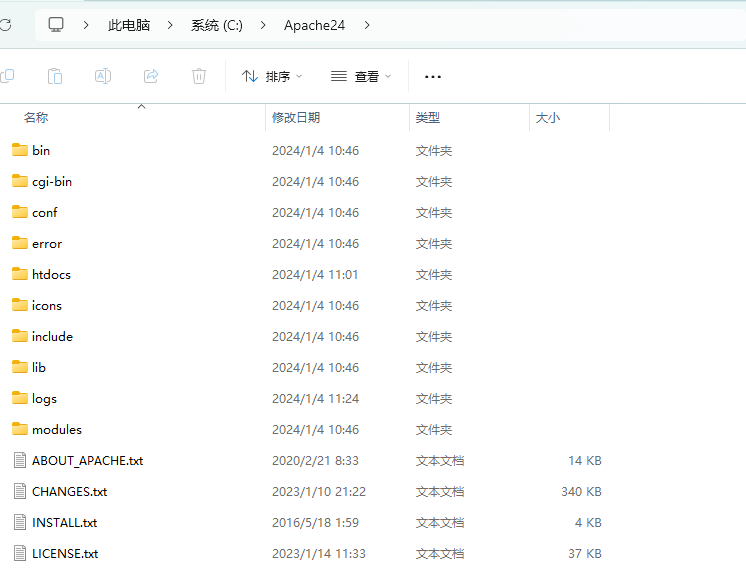Click the 此电脑 breadcrumb
The height and width of the screenshot is (568, 746).
click(129, 25)
